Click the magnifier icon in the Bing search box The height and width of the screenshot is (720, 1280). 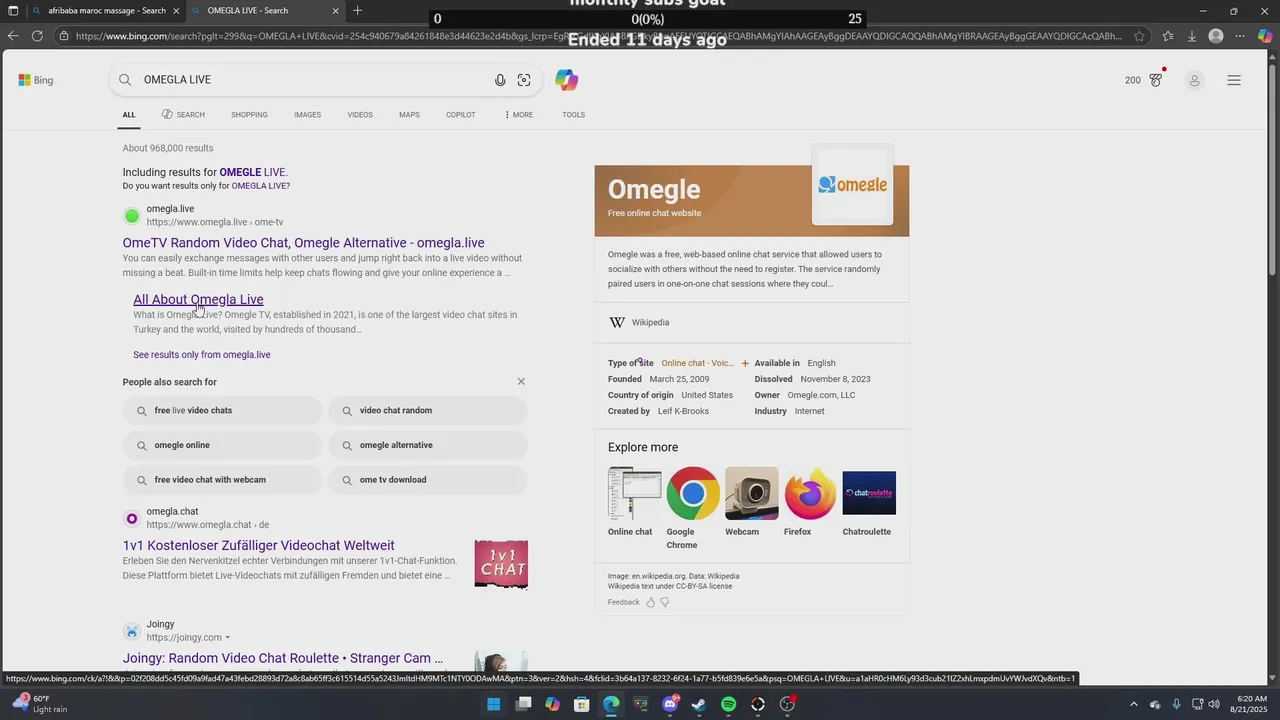click(x=125, y=80)
